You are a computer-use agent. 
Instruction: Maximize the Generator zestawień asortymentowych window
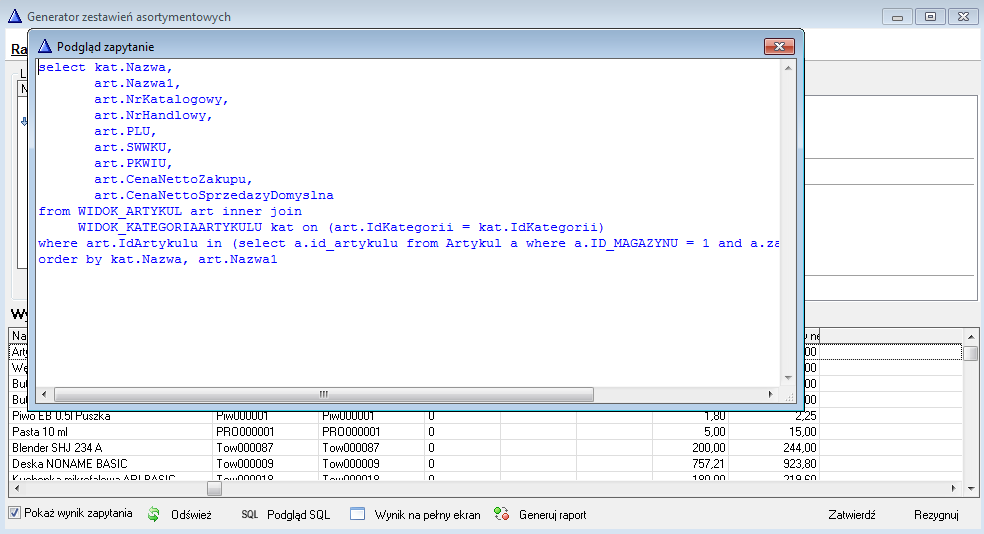pos(930,17)
